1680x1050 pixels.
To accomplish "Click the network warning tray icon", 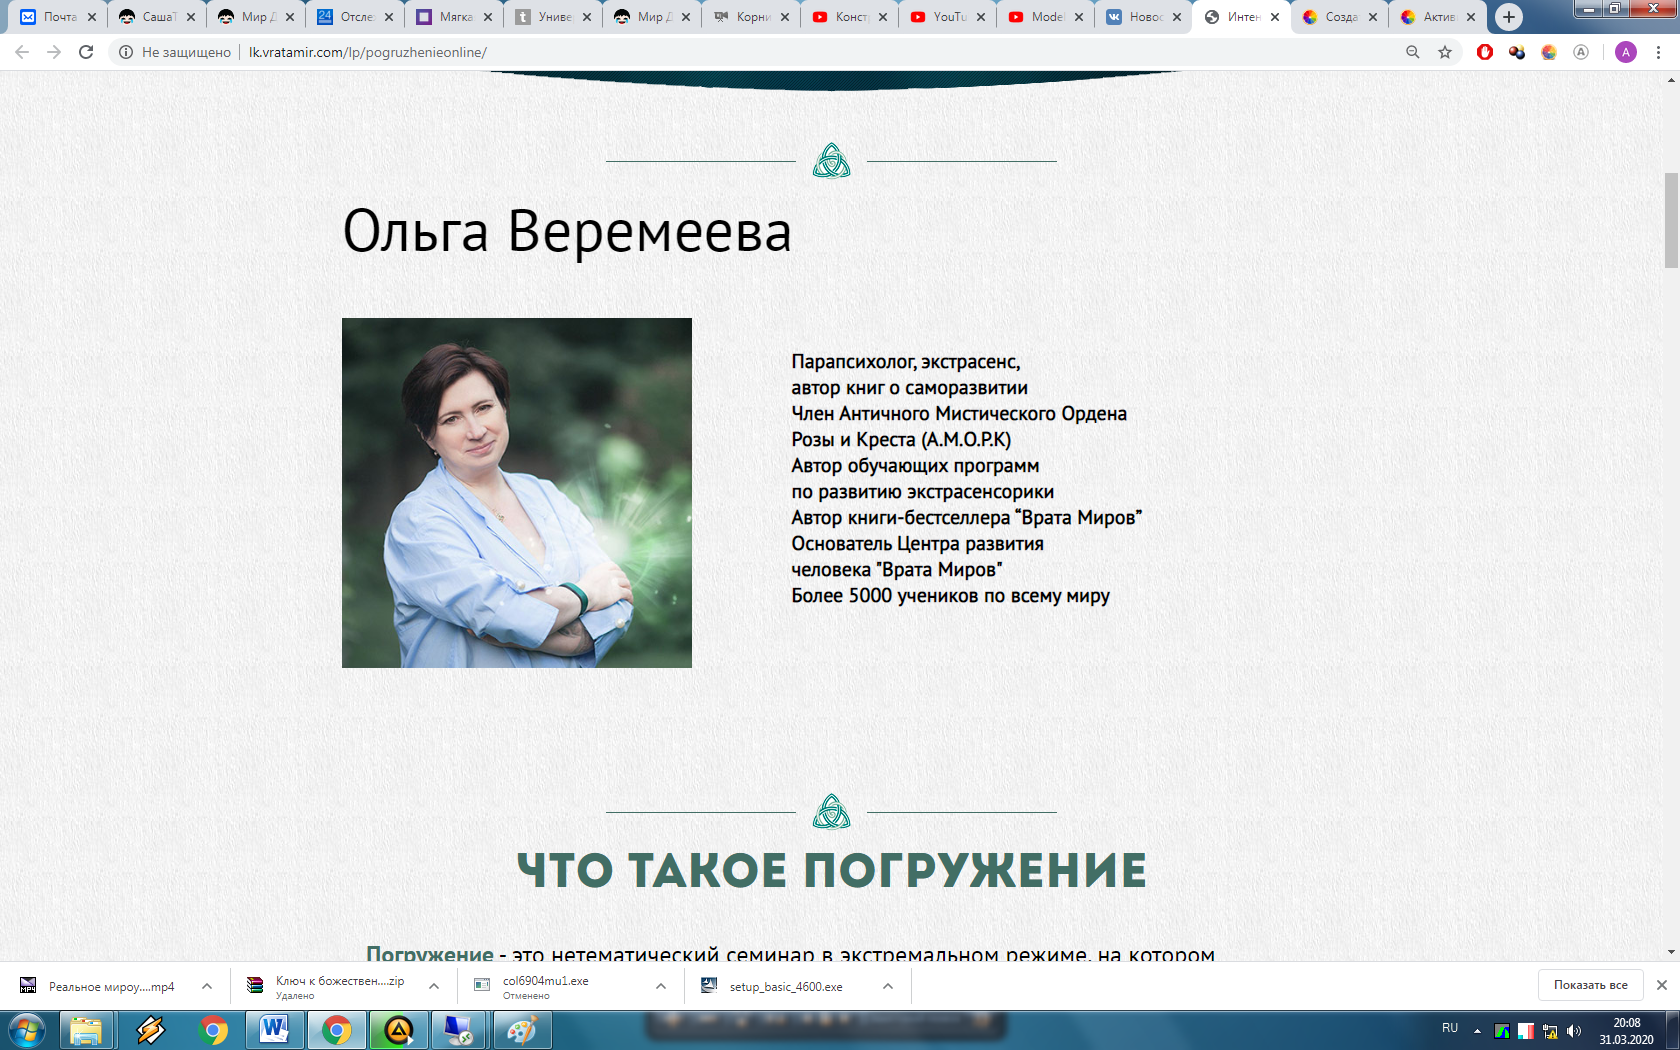I will (x=1550, y=1031).
